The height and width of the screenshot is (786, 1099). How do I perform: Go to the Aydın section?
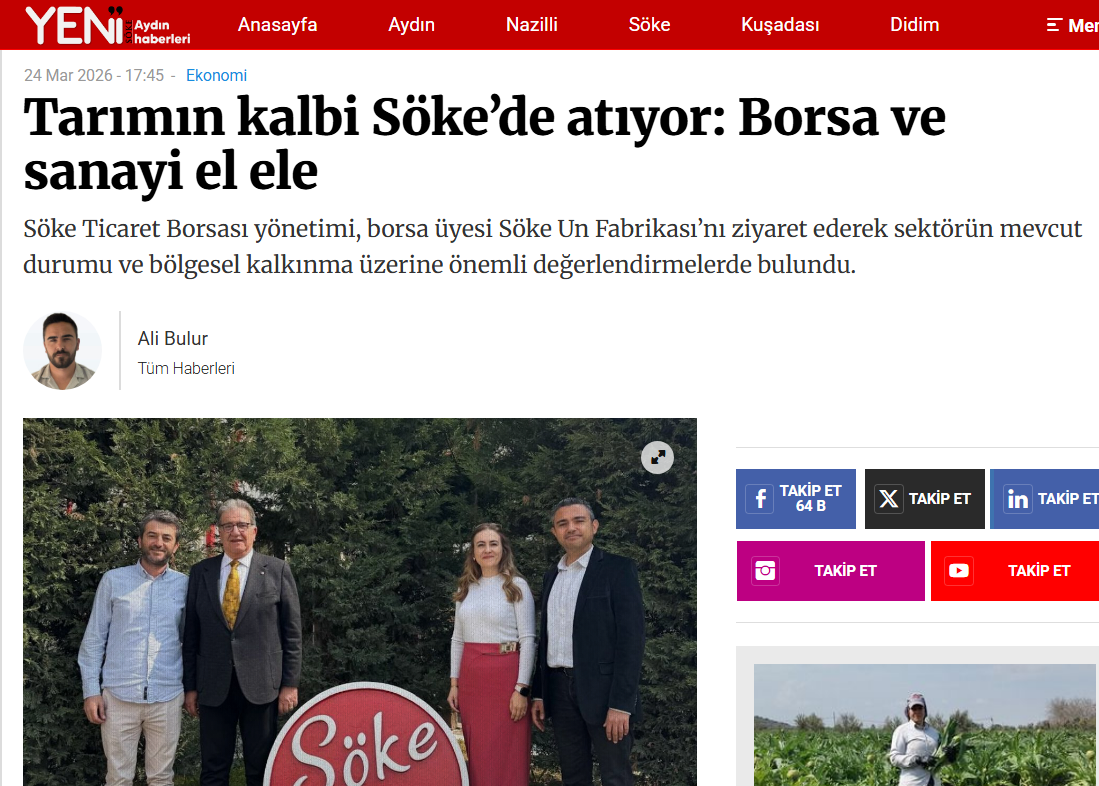411,25
